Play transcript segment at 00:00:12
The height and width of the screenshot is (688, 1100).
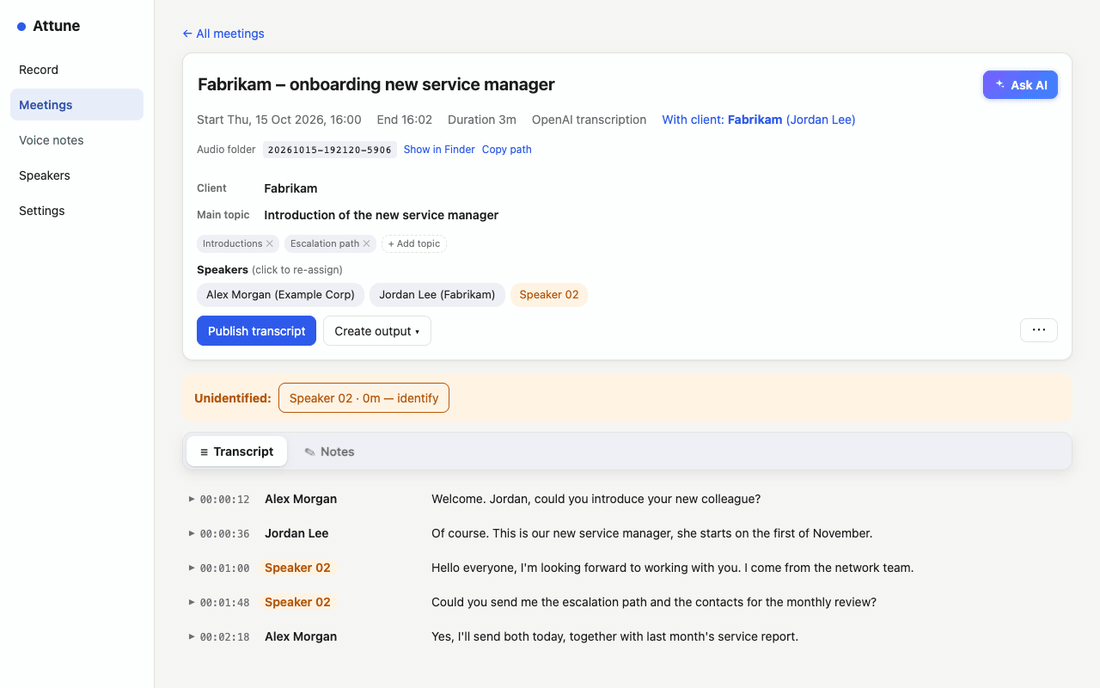coord(191,499)
